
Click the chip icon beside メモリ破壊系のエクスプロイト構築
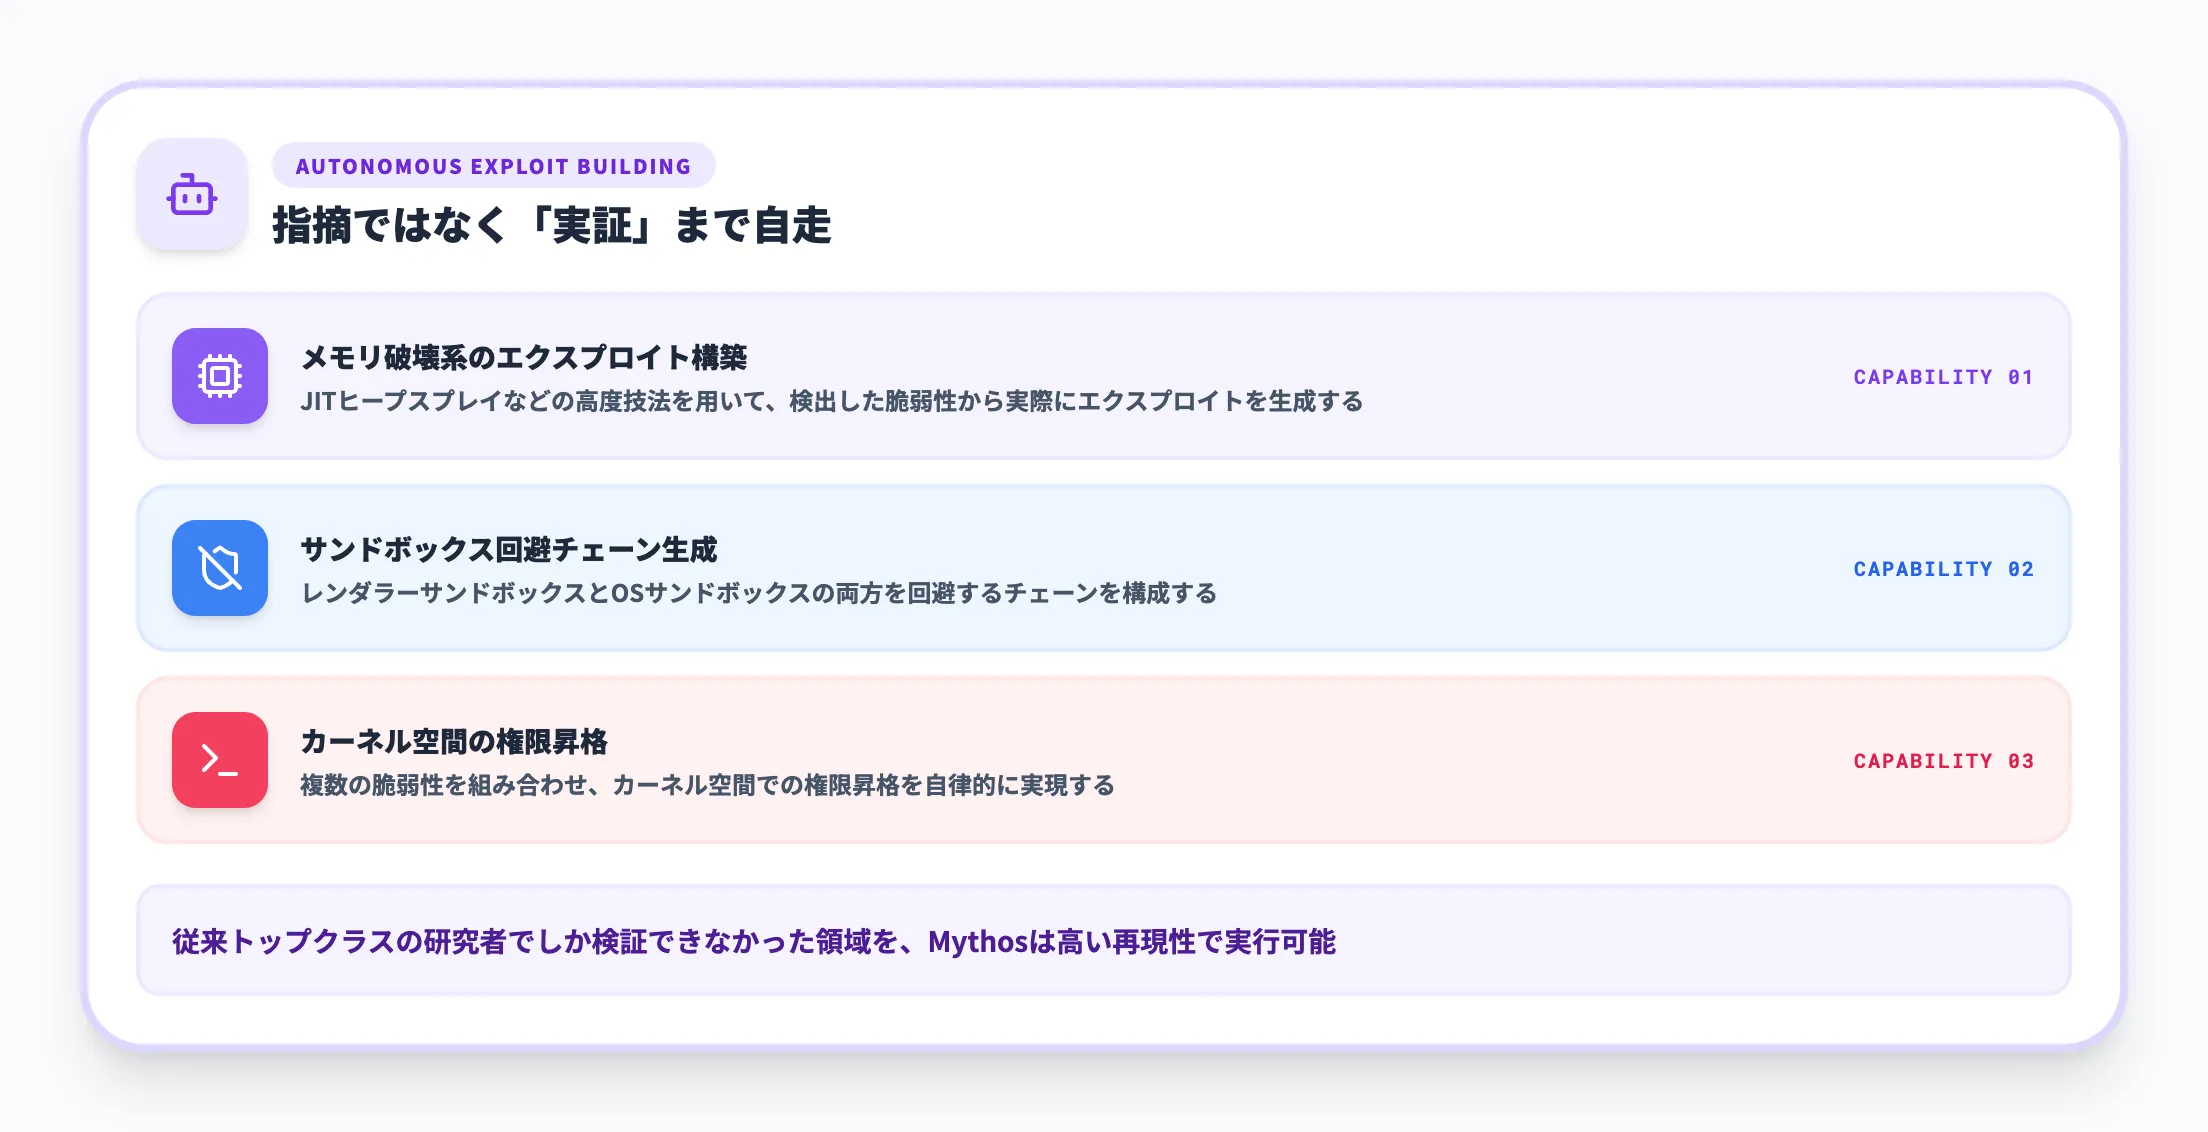[x=220, y=378]
